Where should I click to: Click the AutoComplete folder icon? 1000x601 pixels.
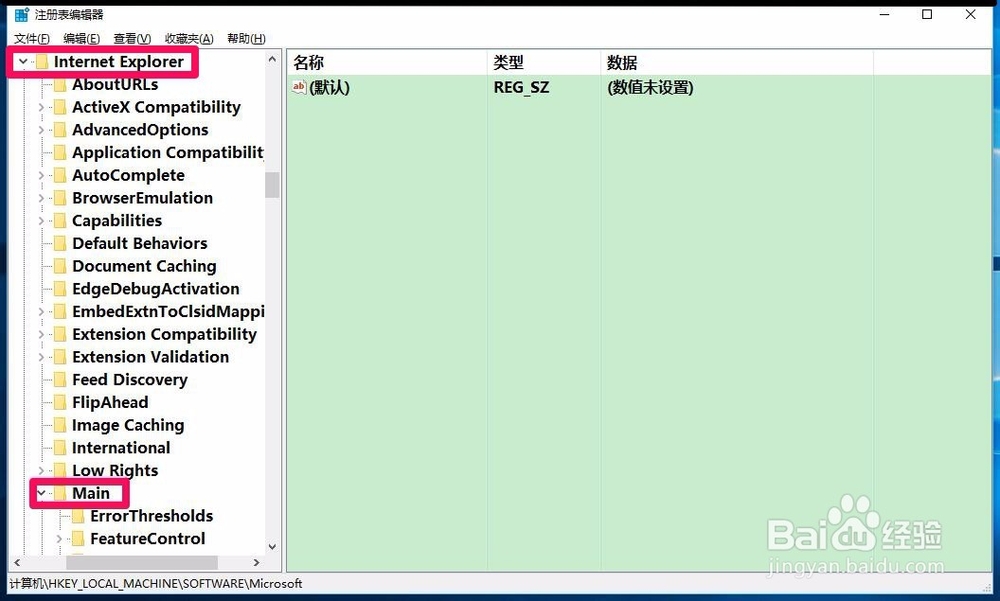coord(60,175)
